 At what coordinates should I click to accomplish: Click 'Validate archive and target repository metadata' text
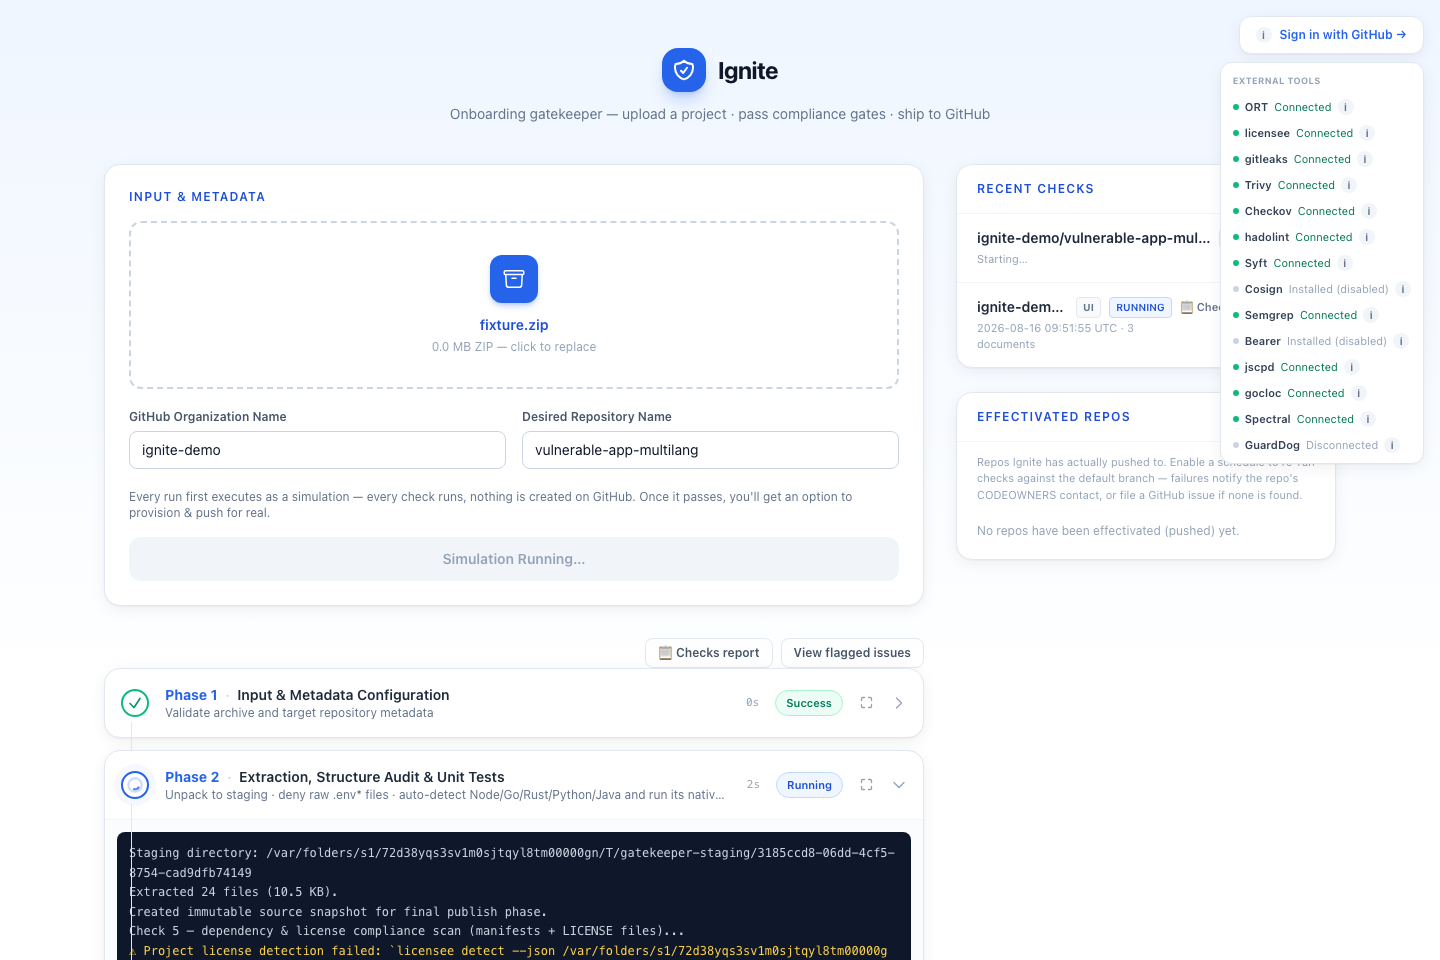tap(299, 713)
